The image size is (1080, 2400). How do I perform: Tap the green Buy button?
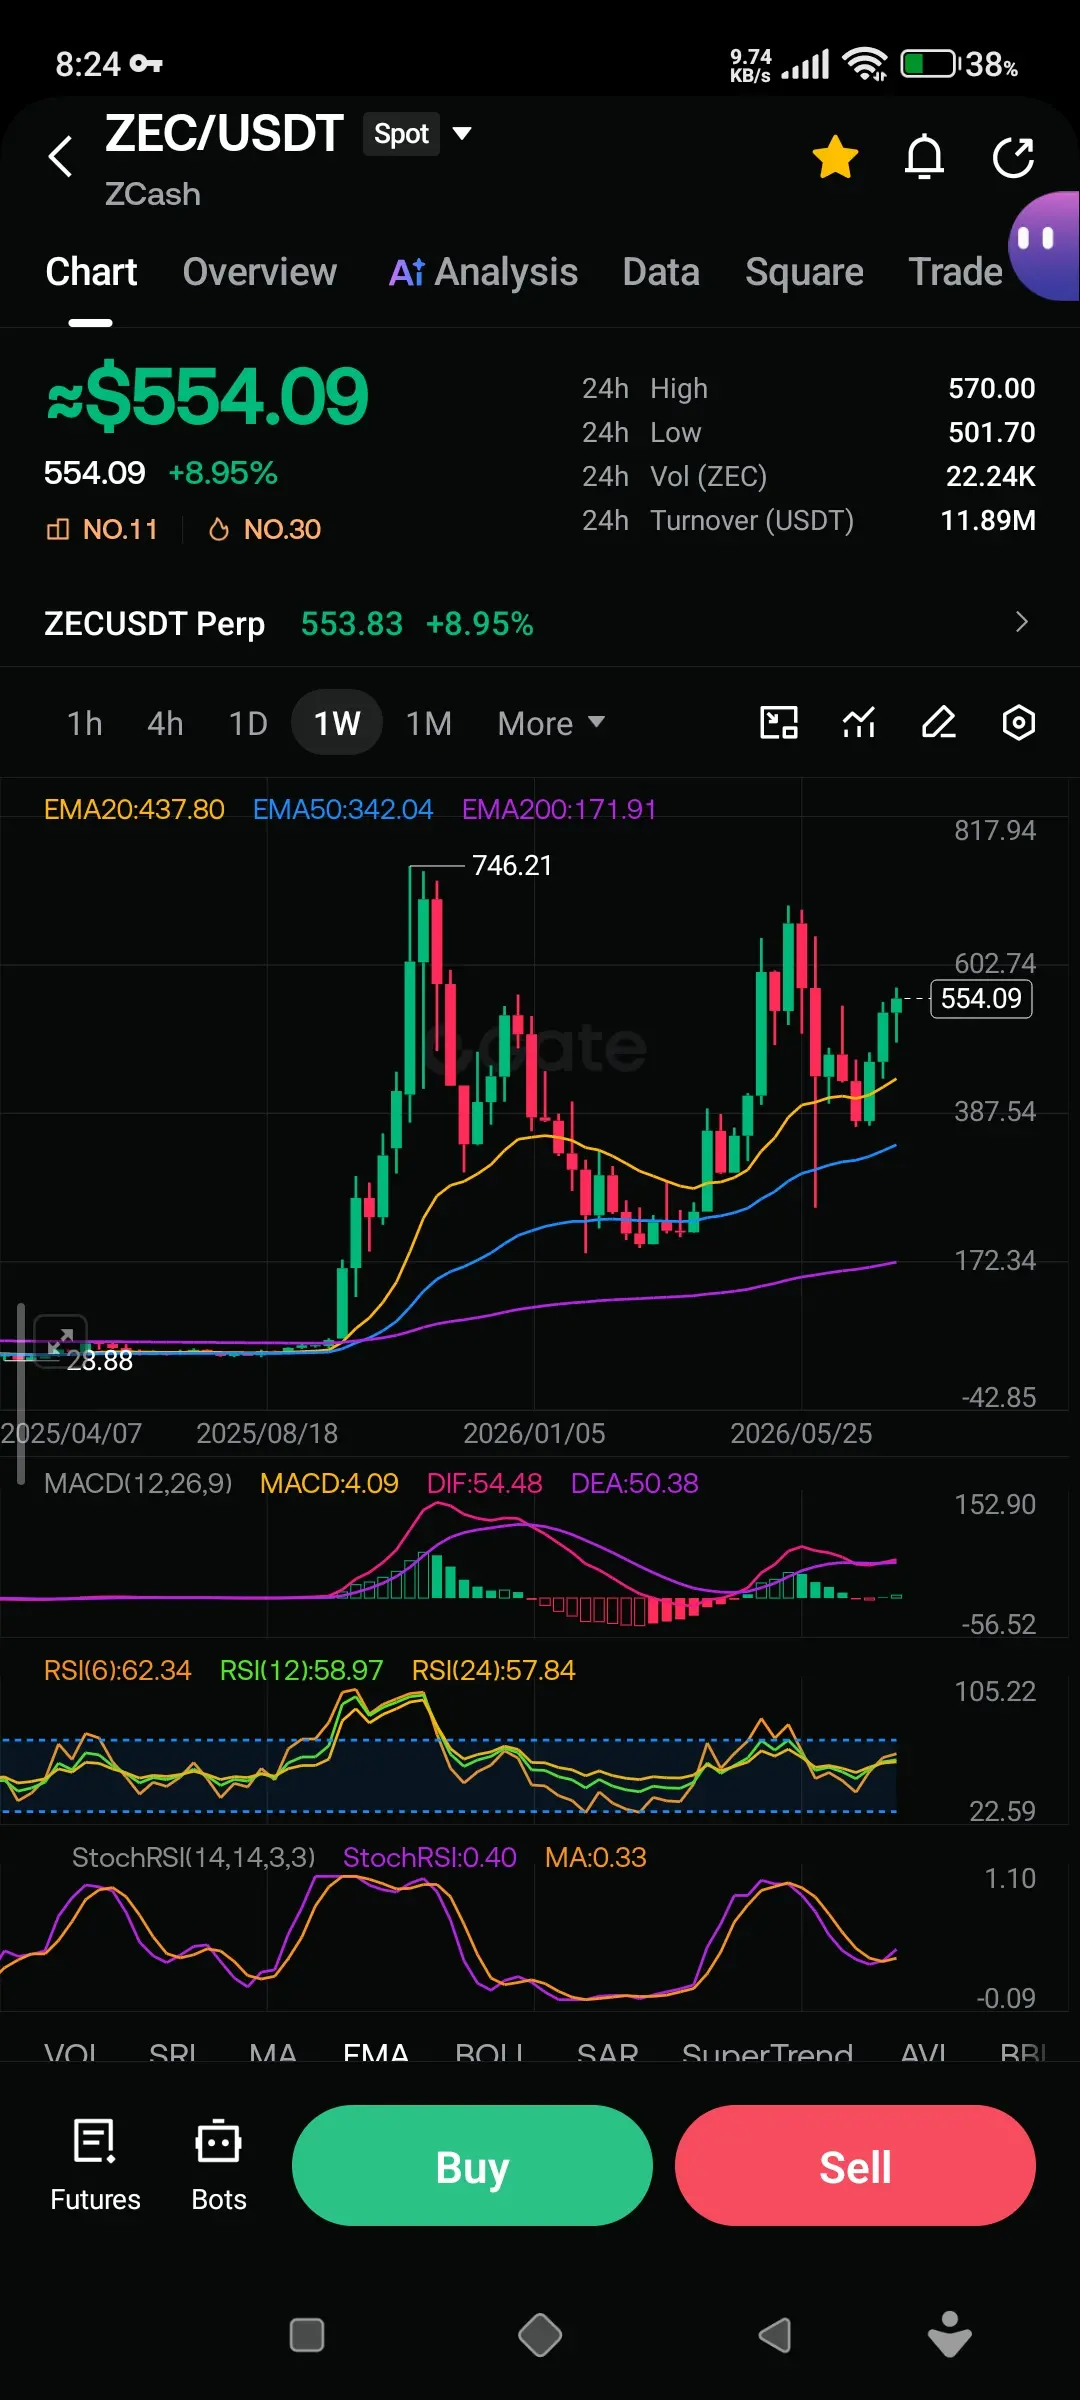pos(472,2166)
